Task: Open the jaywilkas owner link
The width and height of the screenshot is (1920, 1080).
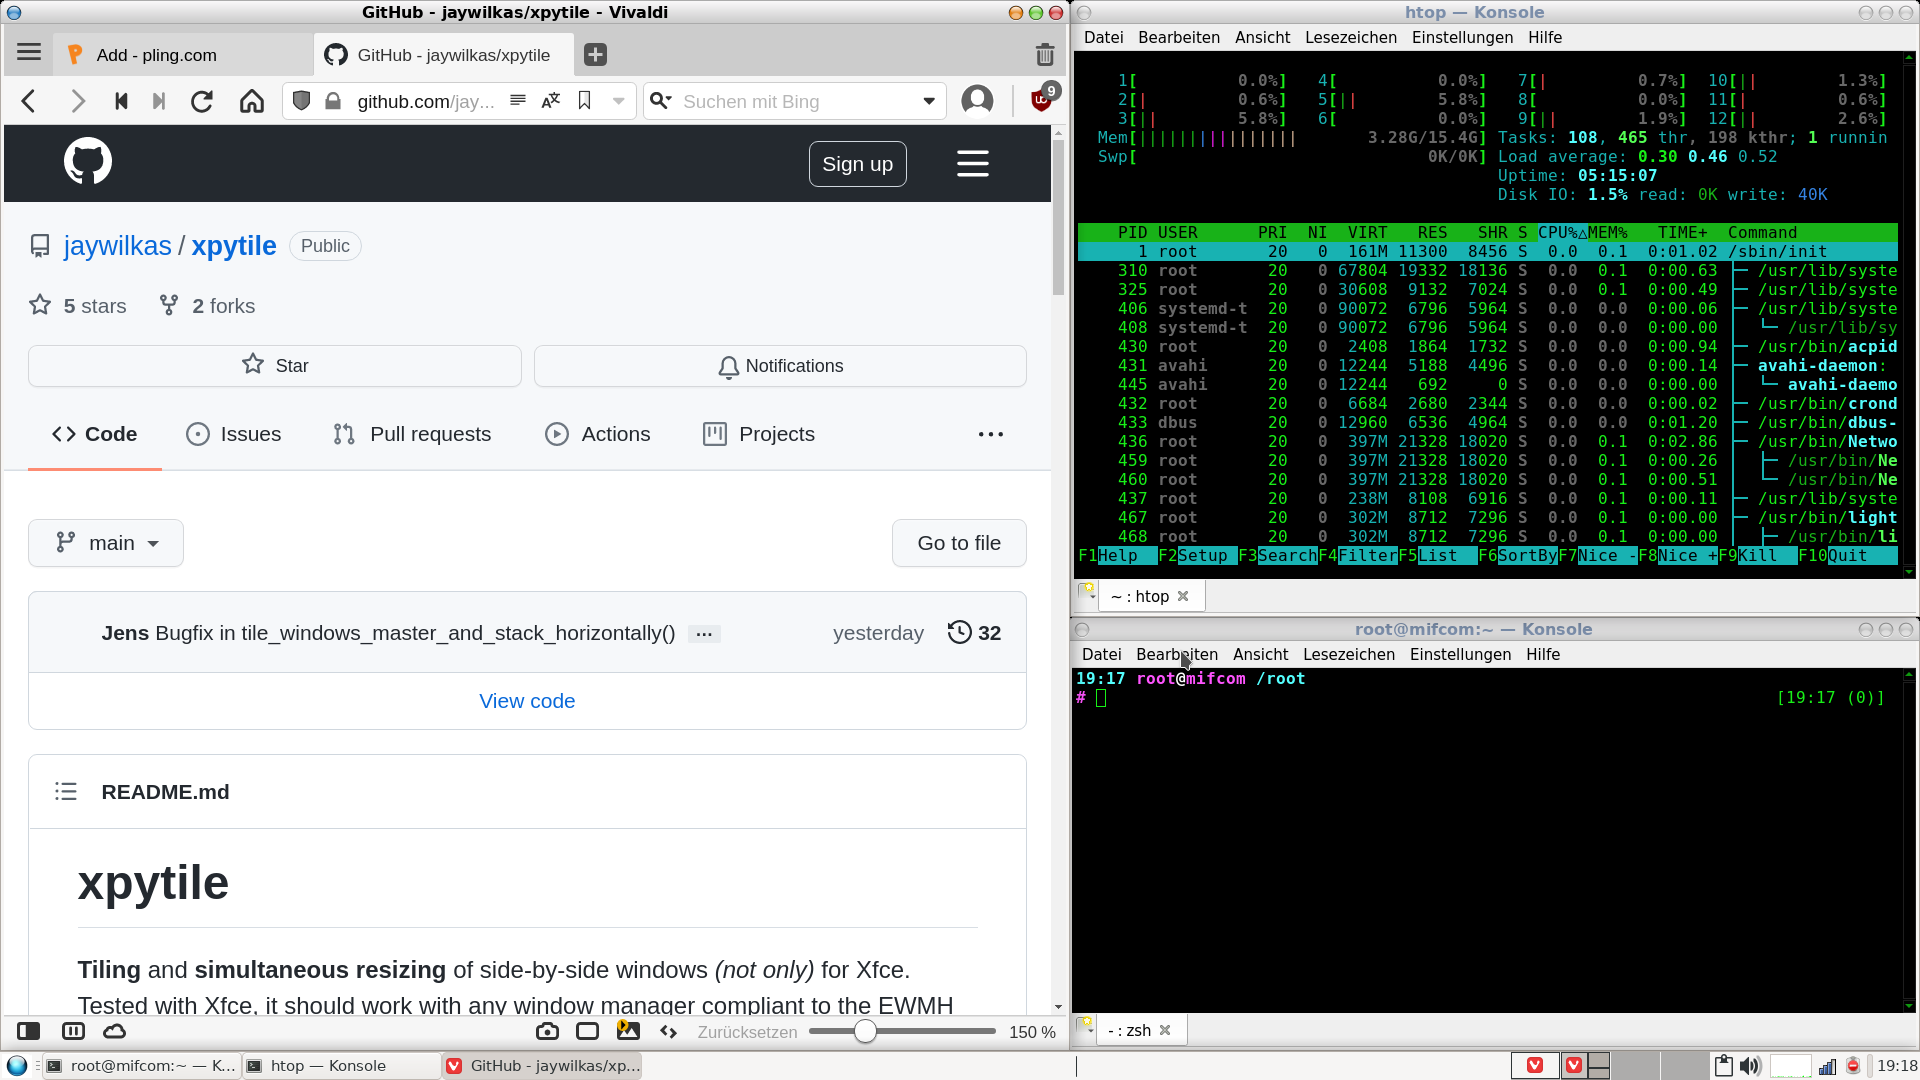Action: coord(118,246)
